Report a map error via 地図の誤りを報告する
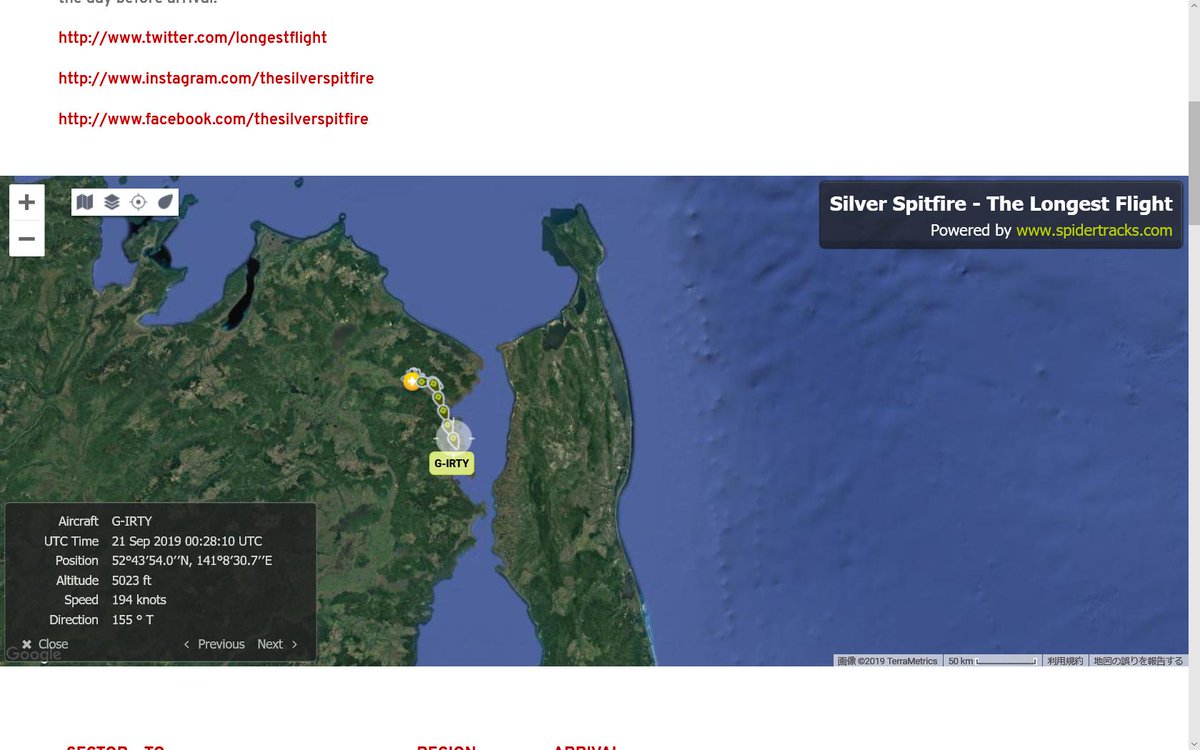The image size is (1200, 750). (x=1138, y=661)
